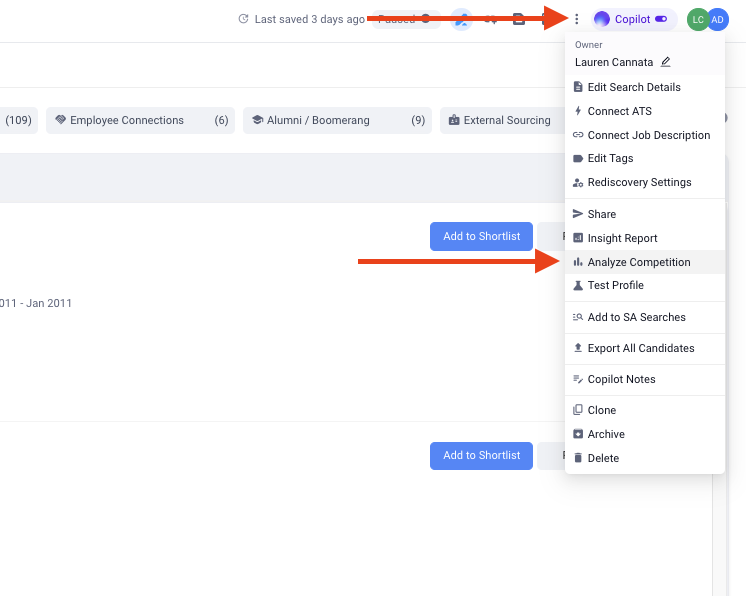
Task: Select Connect ATS option
Action: tap(645, 111)
